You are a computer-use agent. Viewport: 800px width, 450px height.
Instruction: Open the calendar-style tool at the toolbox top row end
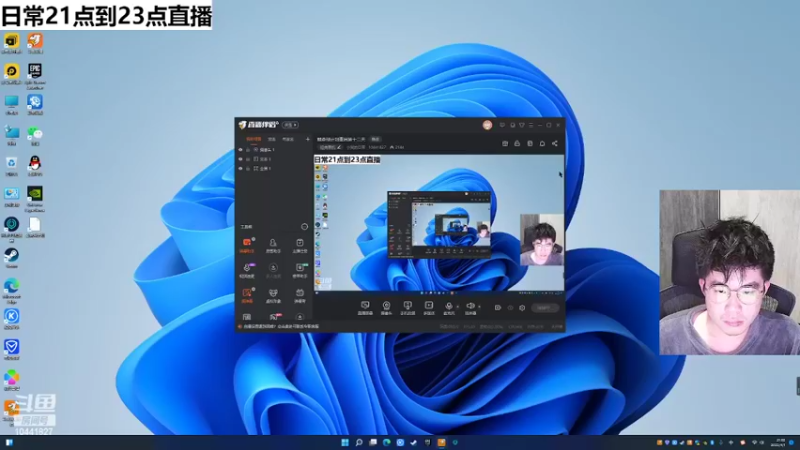[x=299, y=245]
